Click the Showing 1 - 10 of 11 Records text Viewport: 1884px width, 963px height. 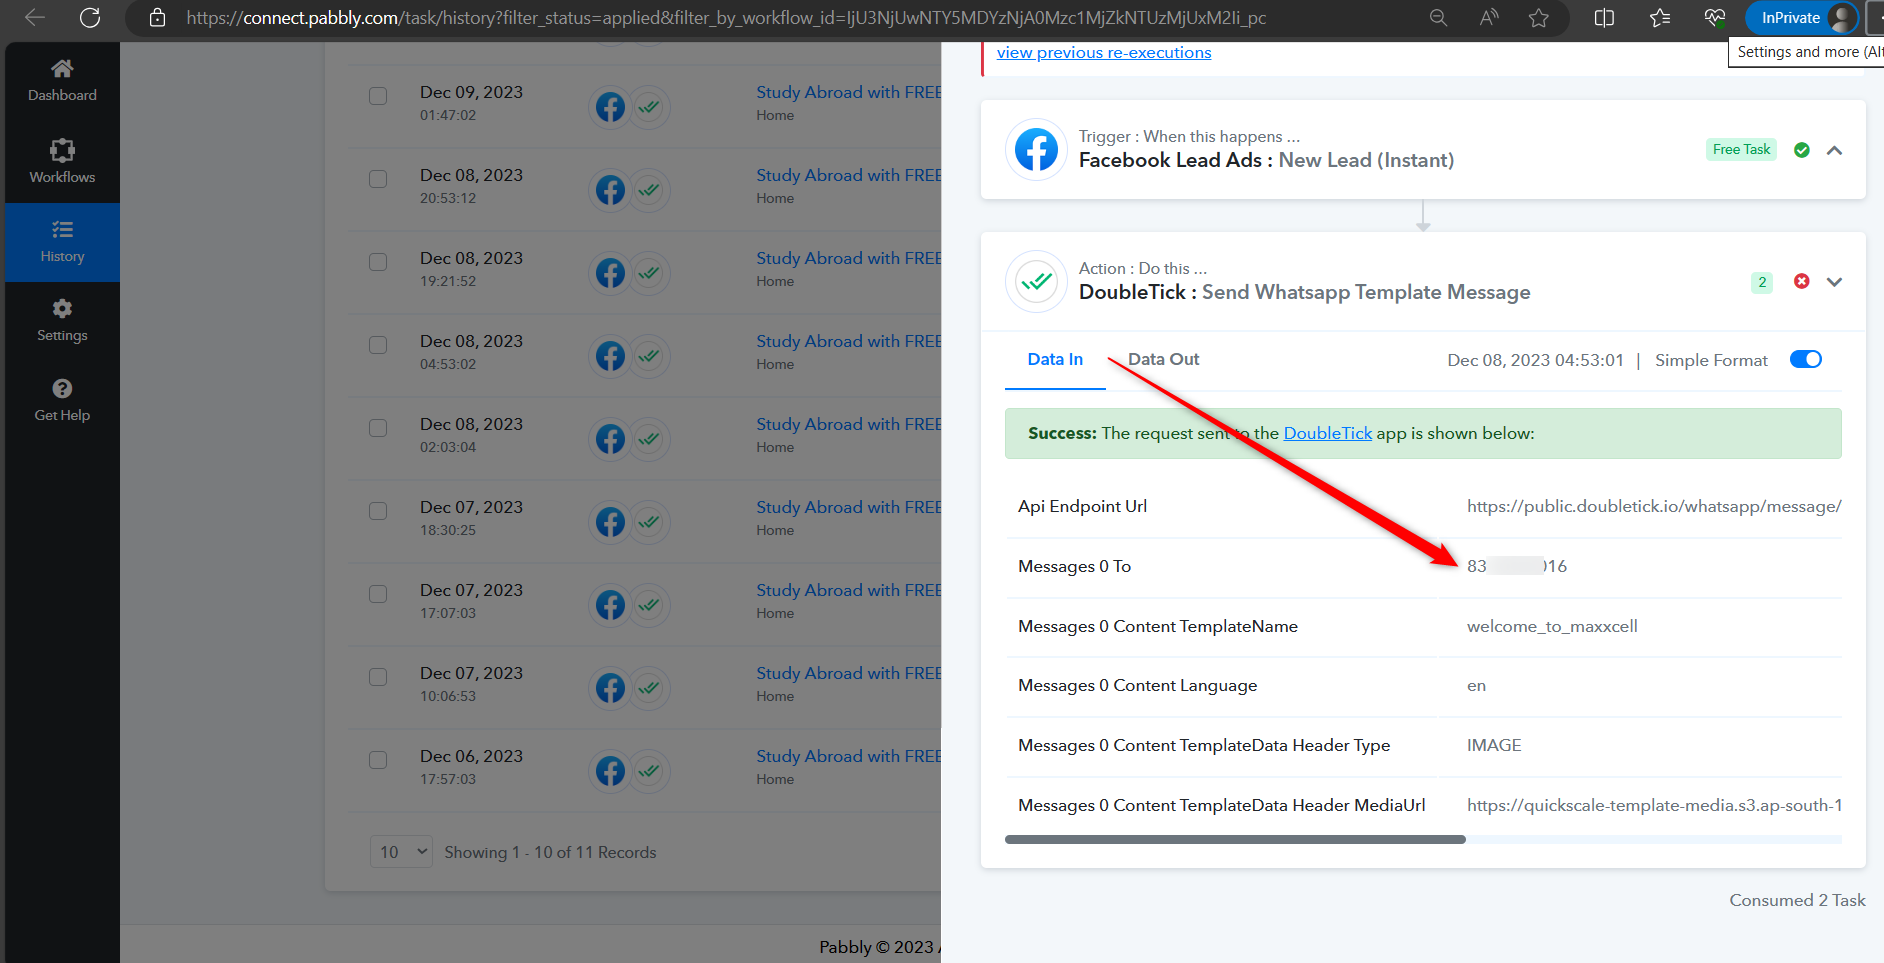tap(550, 853)
